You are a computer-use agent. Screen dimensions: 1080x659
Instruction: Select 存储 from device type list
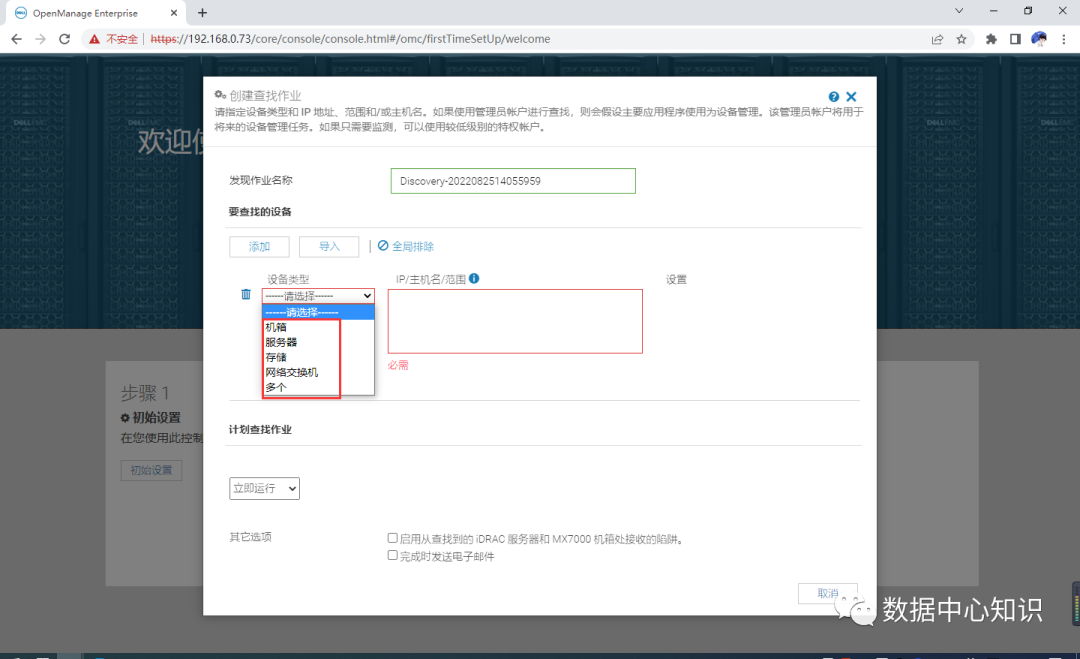click(318, 357)
